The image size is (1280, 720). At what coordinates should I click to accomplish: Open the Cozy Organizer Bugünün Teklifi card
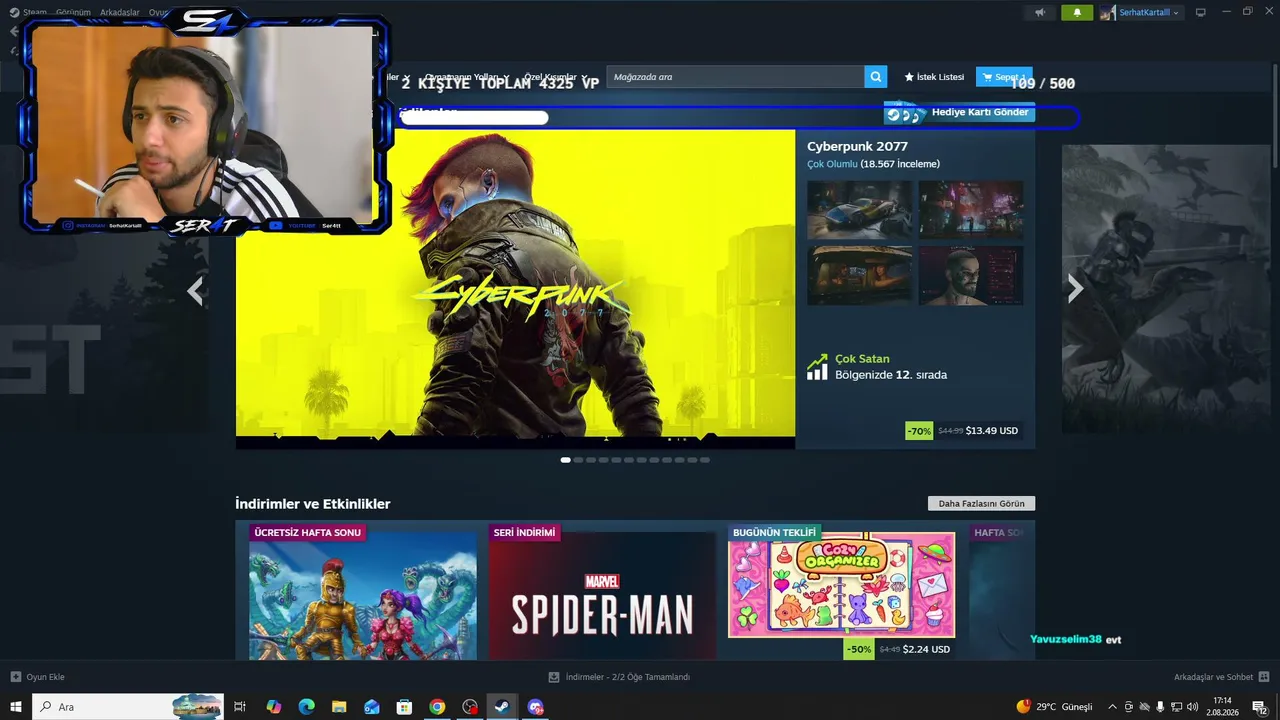[841, 592]
